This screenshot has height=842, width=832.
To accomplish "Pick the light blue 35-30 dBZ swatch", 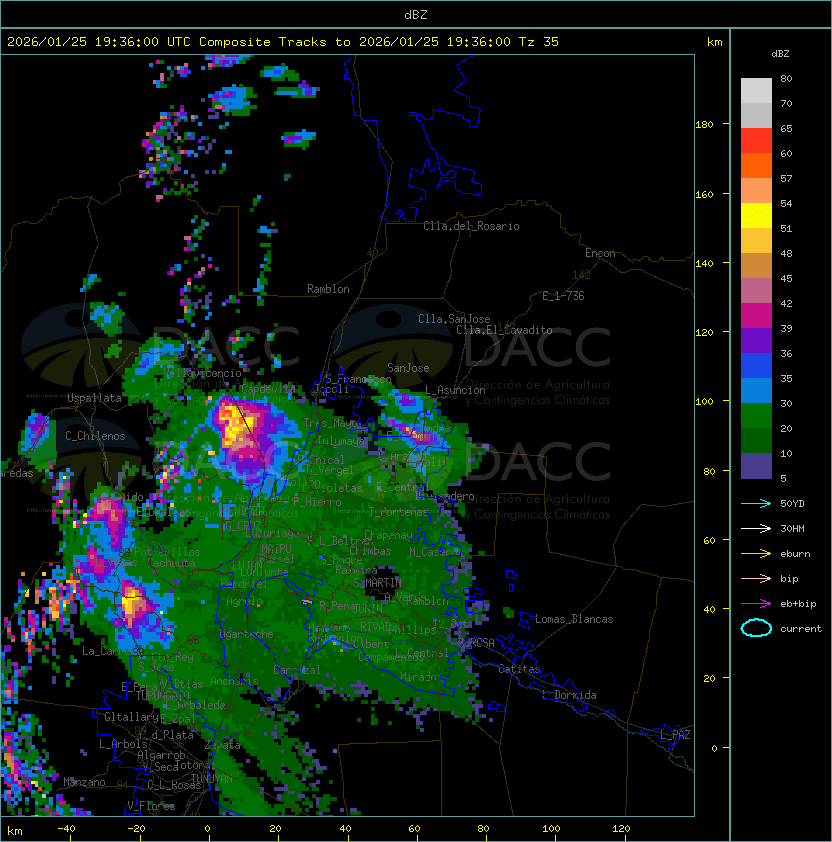I will pyautogui.click(x=756, y=391).
